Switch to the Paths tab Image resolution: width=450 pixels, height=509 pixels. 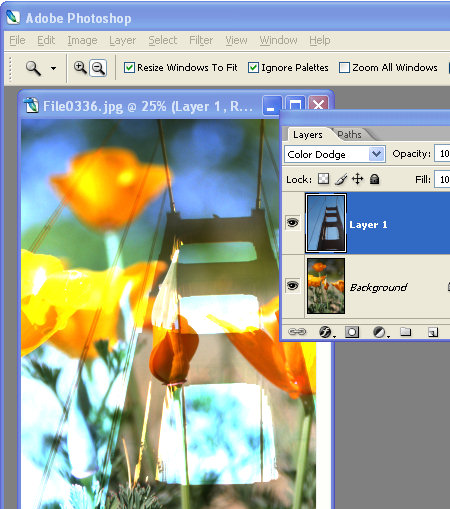[x=349, y=135]
